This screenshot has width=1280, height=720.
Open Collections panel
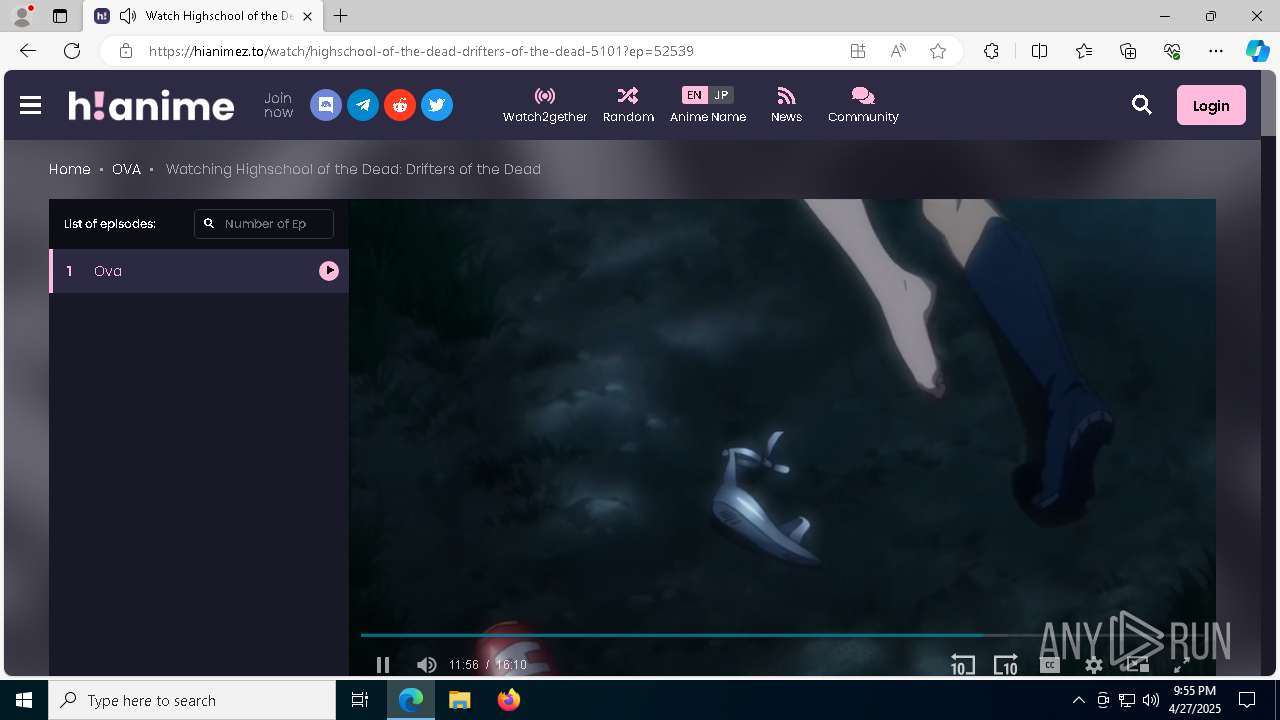tap(1128, 51)
